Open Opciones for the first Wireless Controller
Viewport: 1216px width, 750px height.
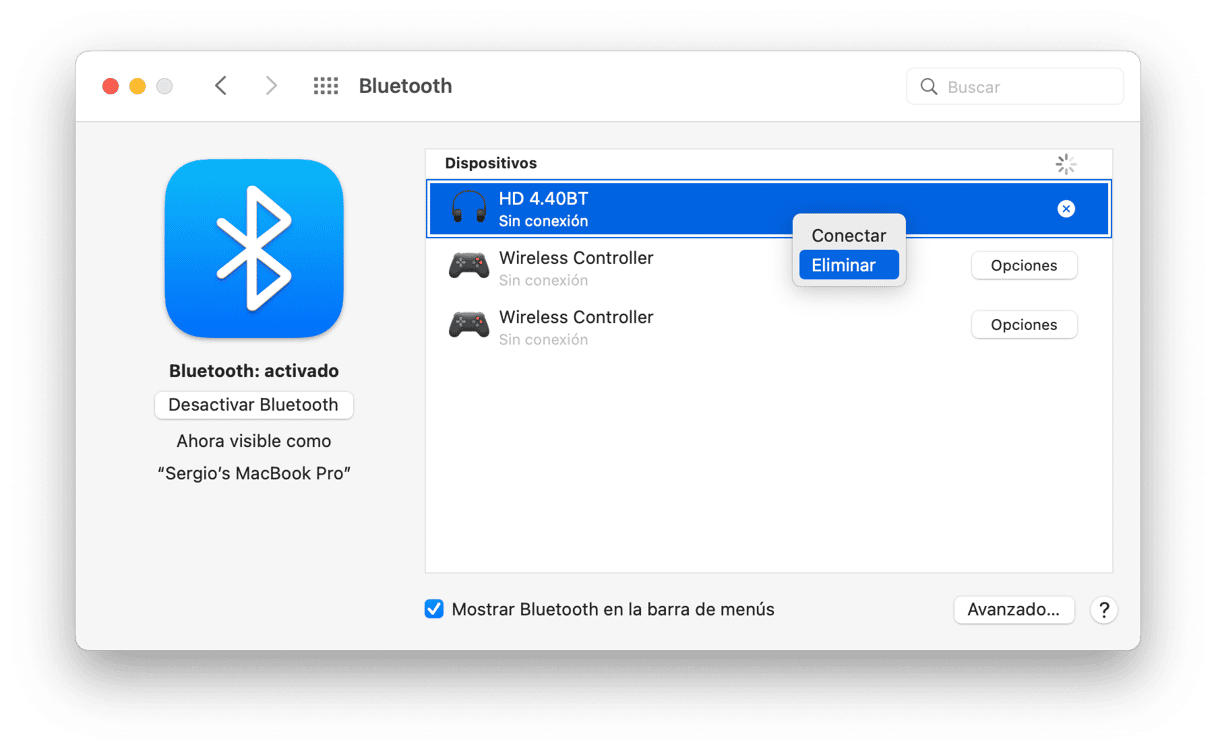click(1023, 266)
